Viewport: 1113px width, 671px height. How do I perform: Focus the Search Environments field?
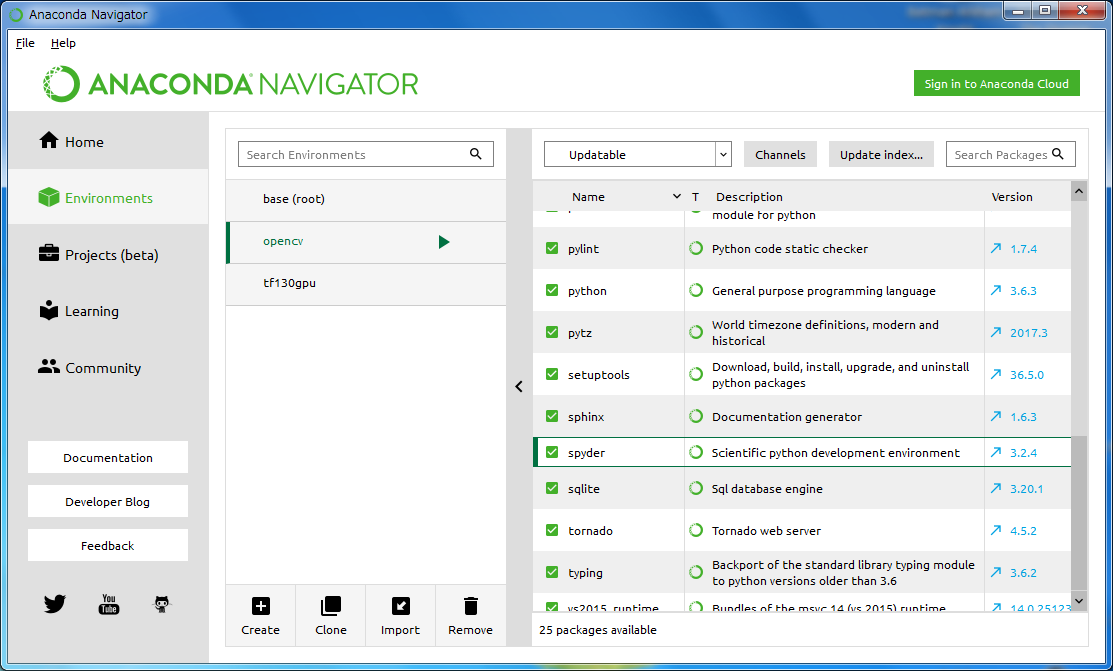366,154
